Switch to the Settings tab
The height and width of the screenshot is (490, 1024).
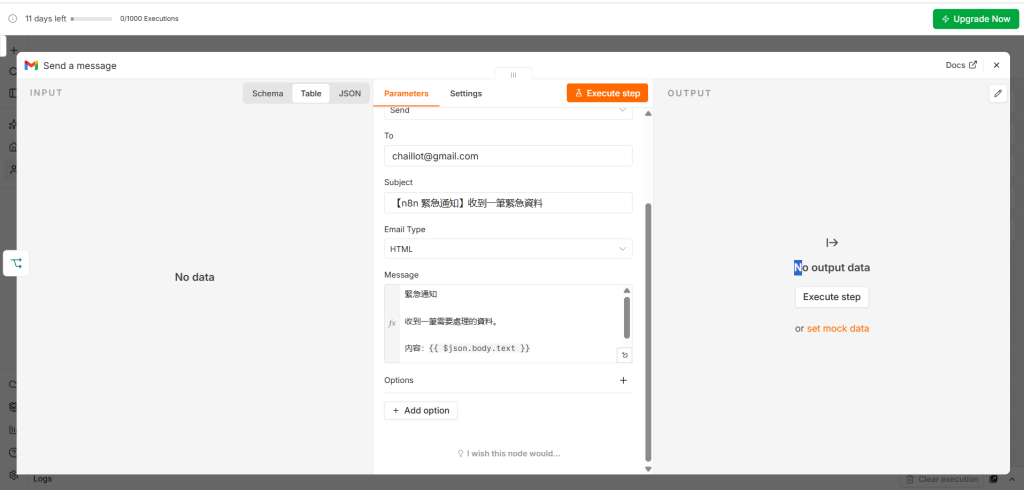point(466,93)
